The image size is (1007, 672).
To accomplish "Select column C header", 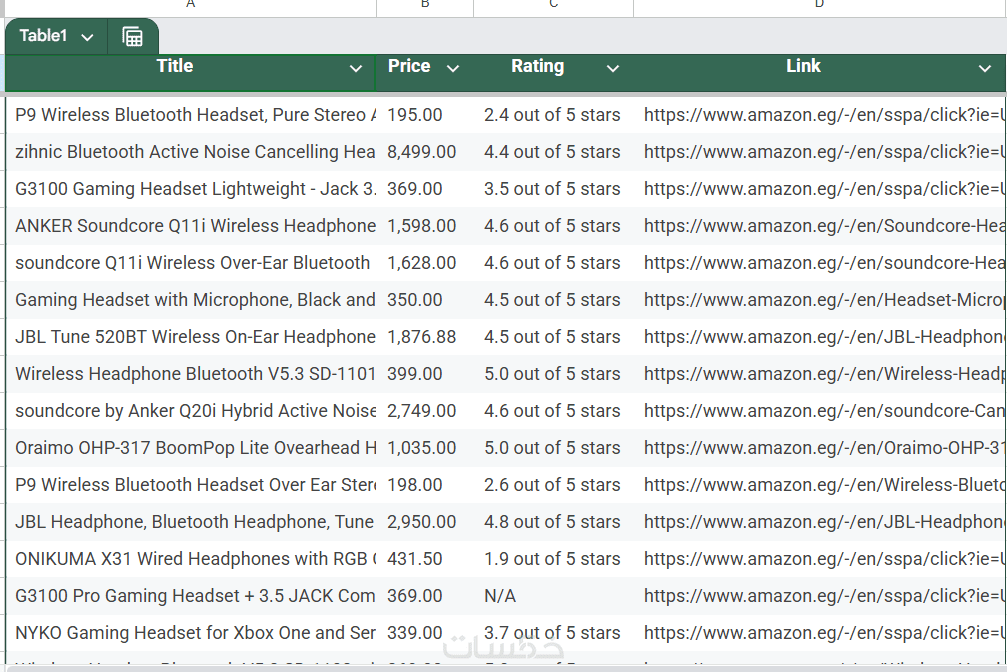I will (553, 6).
